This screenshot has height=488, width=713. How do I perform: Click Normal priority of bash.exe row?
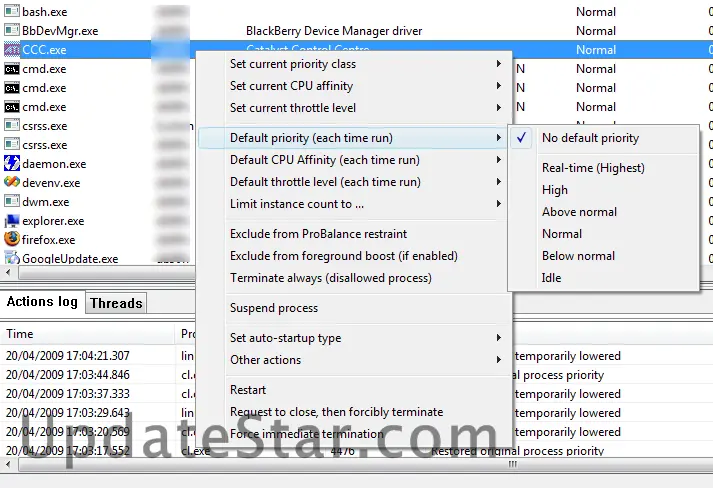tap(596, 12)
